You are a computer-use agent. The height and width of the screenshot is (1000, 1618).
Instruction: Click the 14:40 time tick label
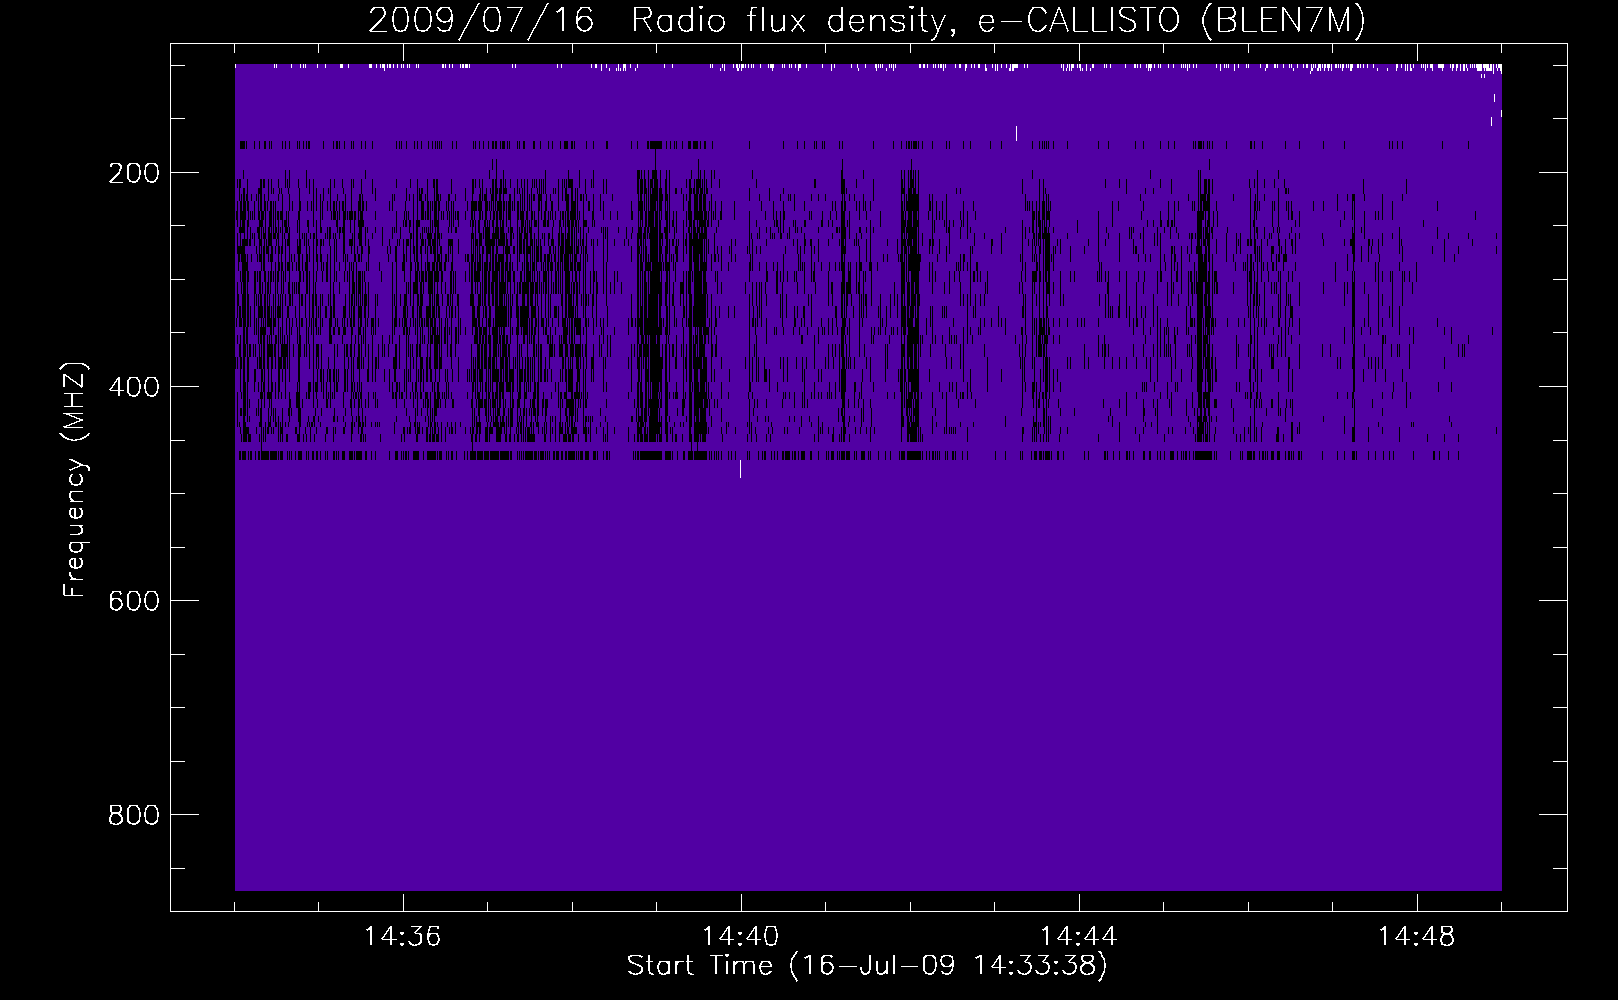click(x=740, y=937)
